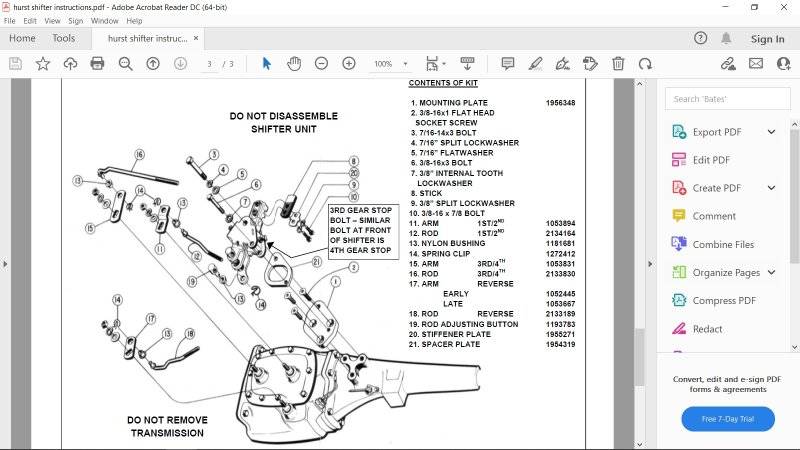This screenshot has width=800, height=450.
Task: Activate the arrow Selection tool
Action: (267, 63)
